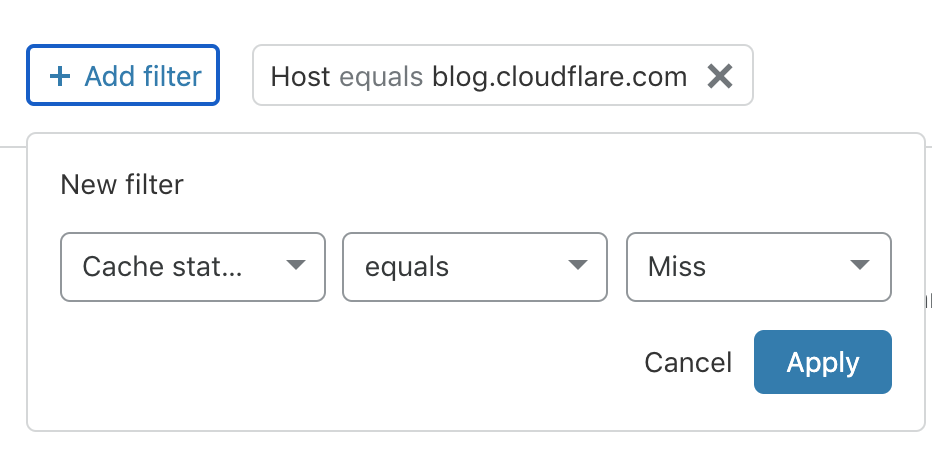Click the equals operator dropdown arrow
Image resolution: width=932 pixels, height=452 pixels.
(578, 265)
